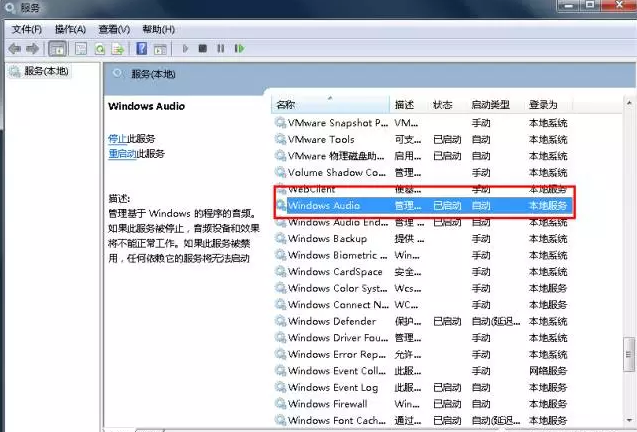Click 本地服务 logon cell of Windows Firewall
The width and height of the screenshot is (637, 432).
[x=548, y=404]
